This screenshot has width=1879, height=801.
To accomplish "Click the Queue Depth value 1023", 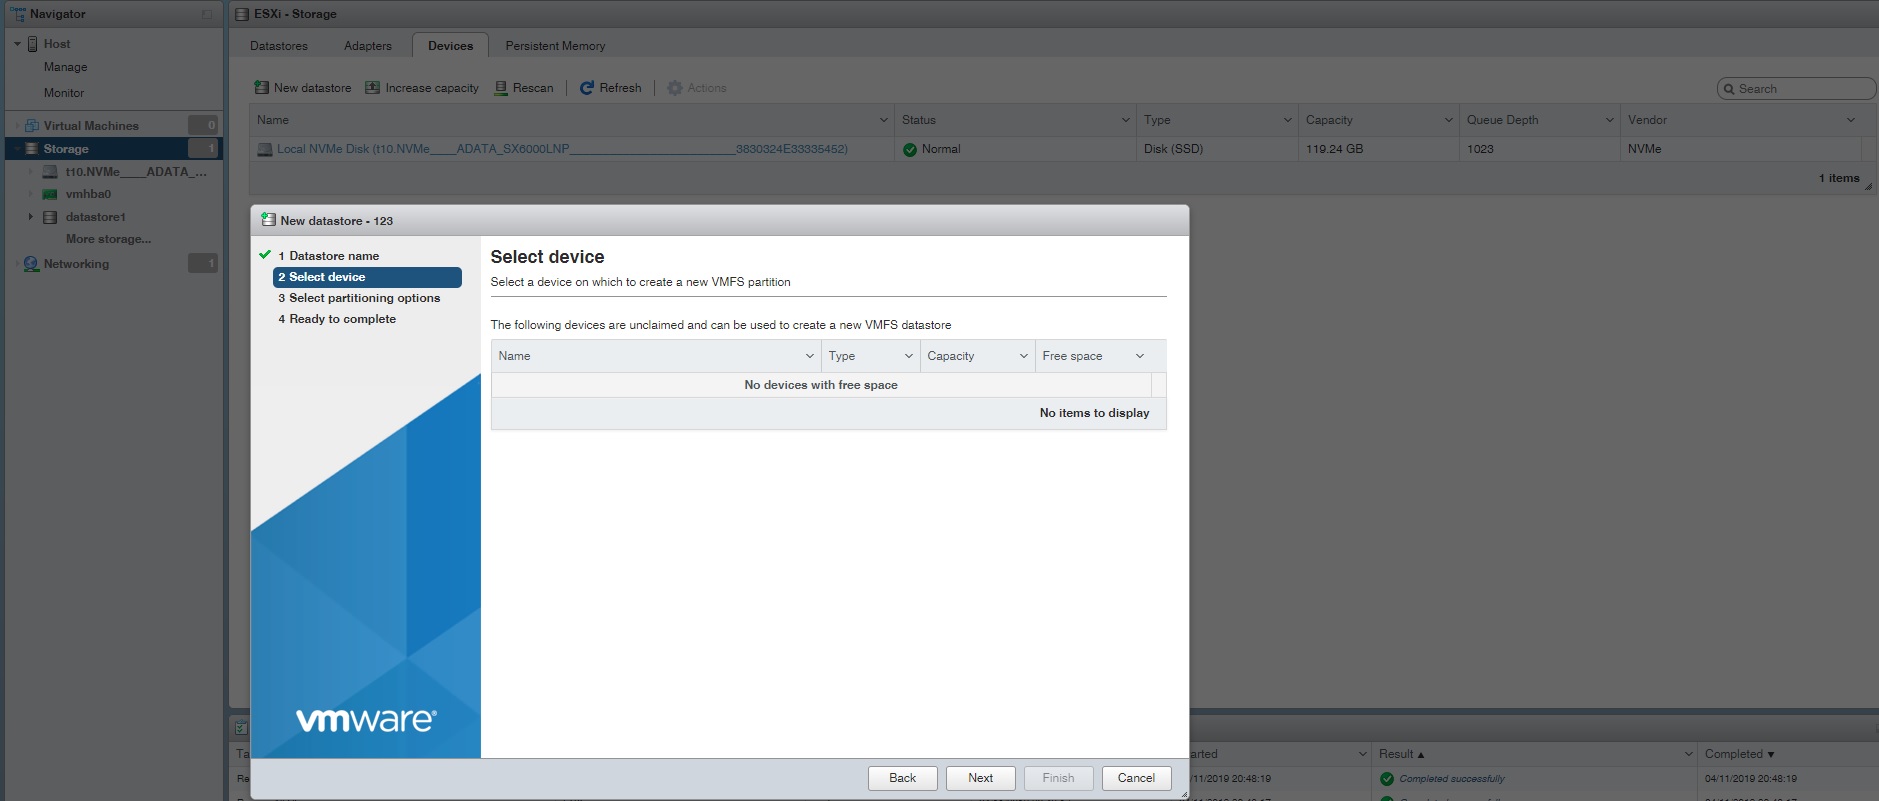I will 1480,149.
